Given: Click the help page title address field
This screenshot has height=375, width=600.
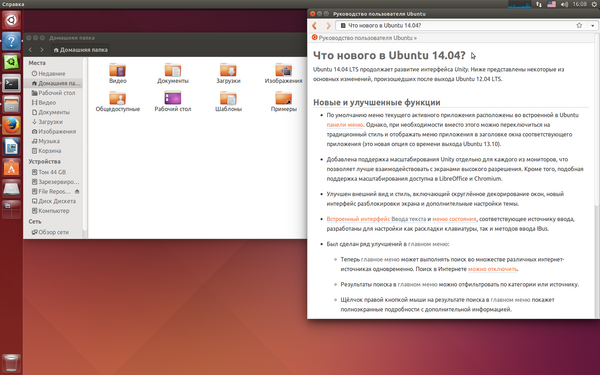Looking at the screenshot, I should pos(455,26).
